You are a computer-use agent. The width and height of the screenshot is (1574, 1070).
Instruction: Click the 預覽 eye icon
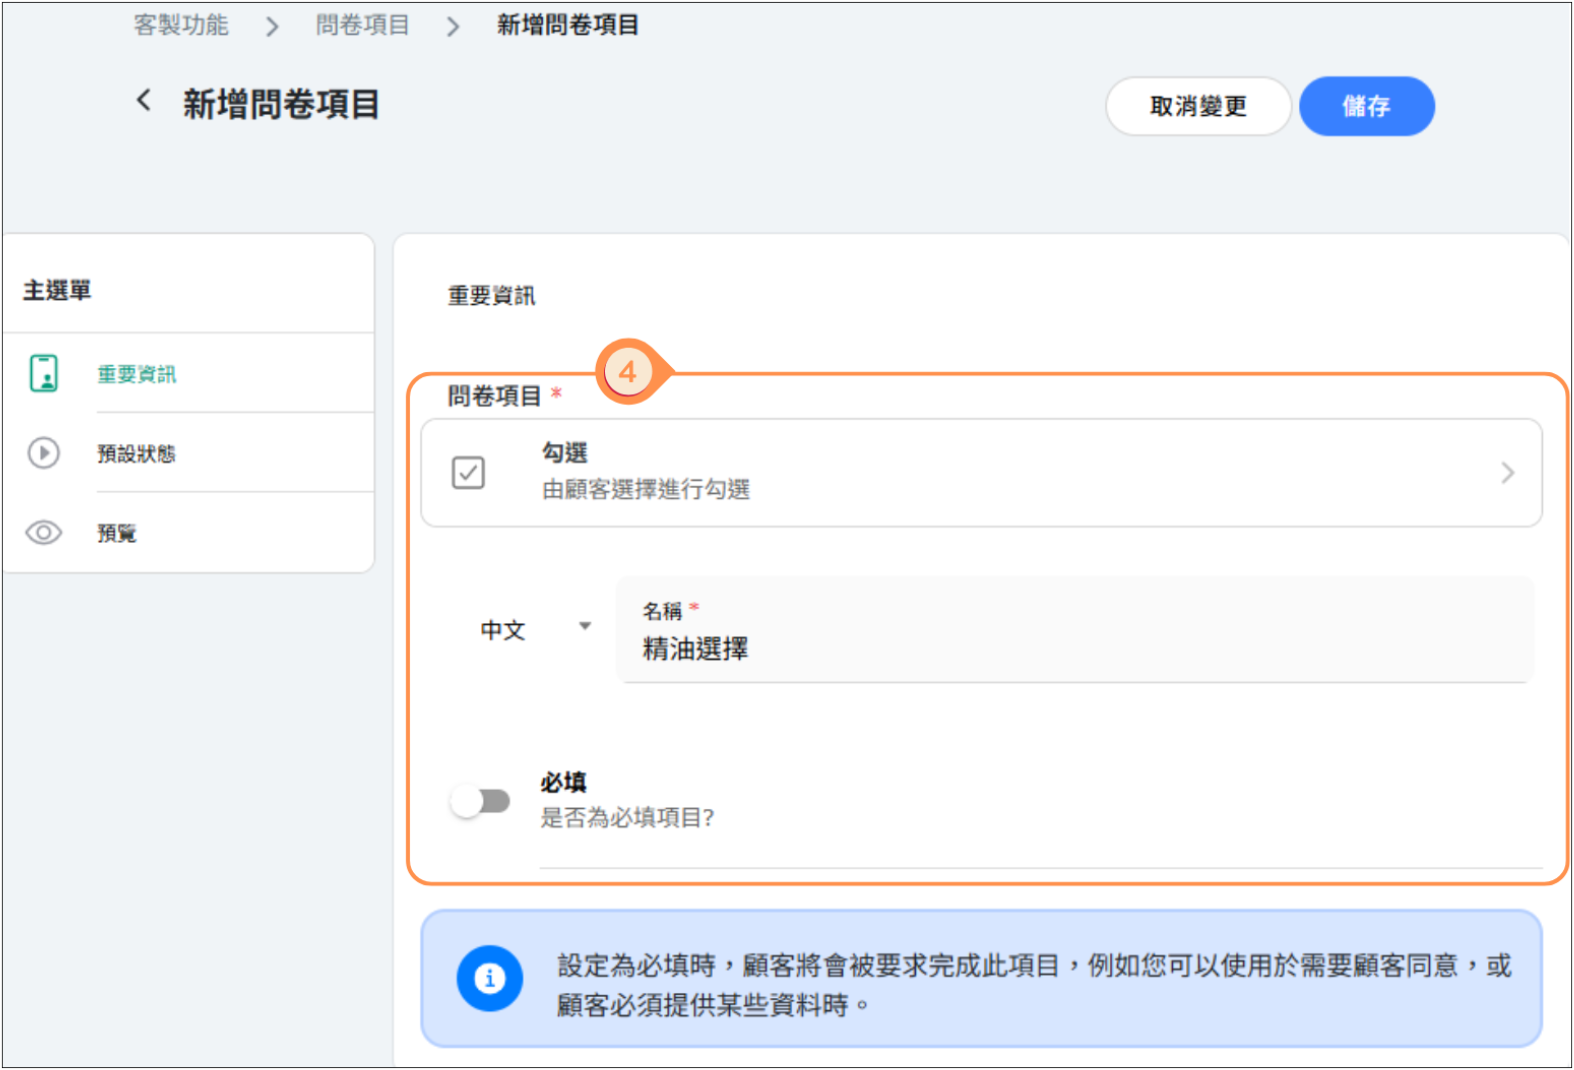coord(44,532)
